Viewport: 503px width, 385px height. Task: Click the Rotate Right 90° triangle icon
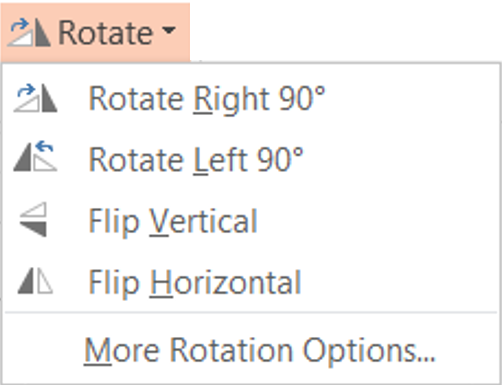tap(35, 98)
